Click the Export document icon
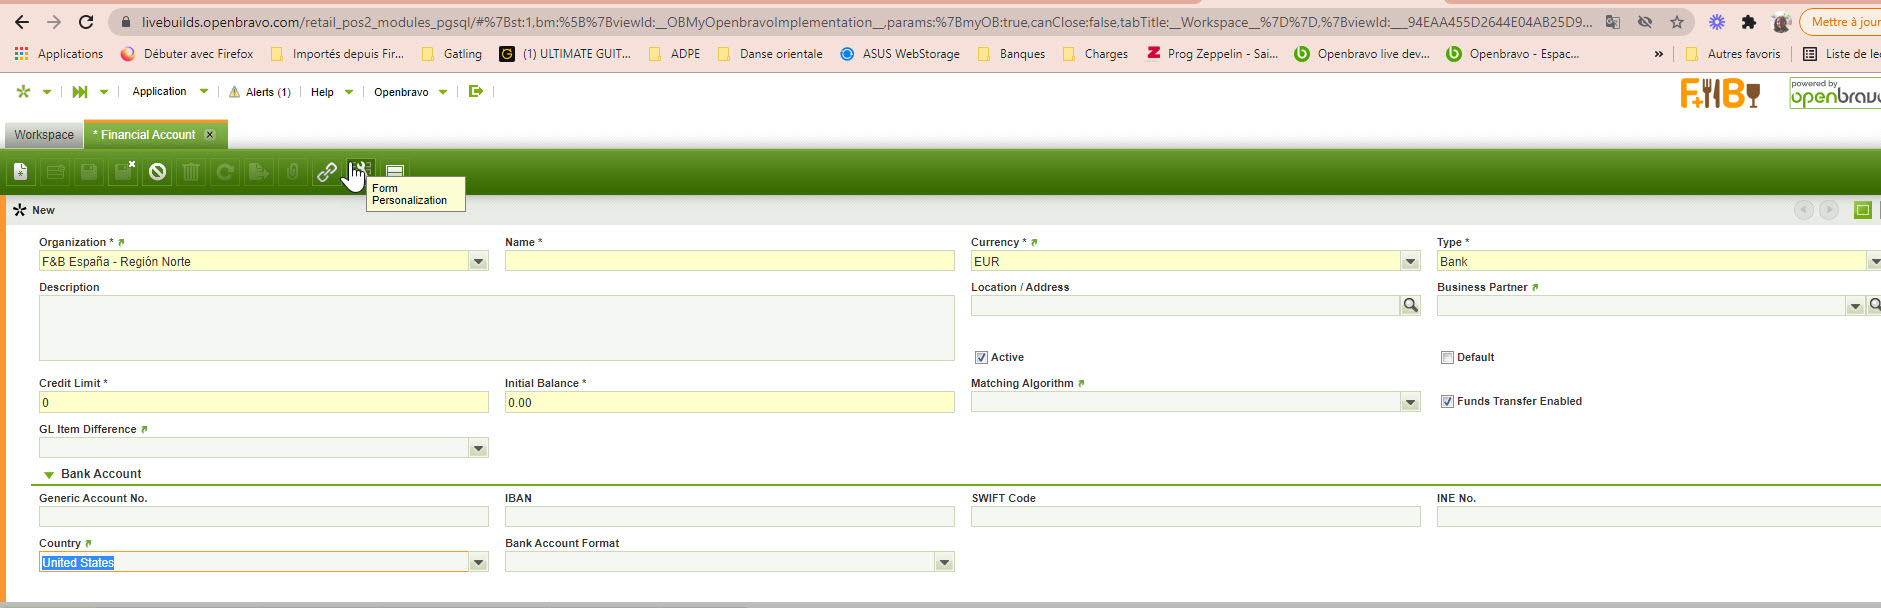 pyautogui.click(x=259, y=172)
